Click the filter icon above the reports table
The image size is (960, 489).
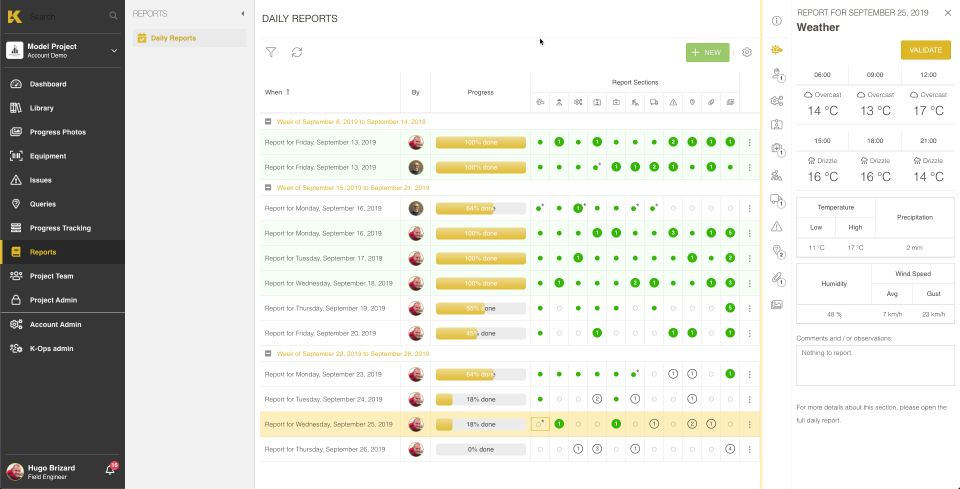pyautogui.click(x=271, y=52)
